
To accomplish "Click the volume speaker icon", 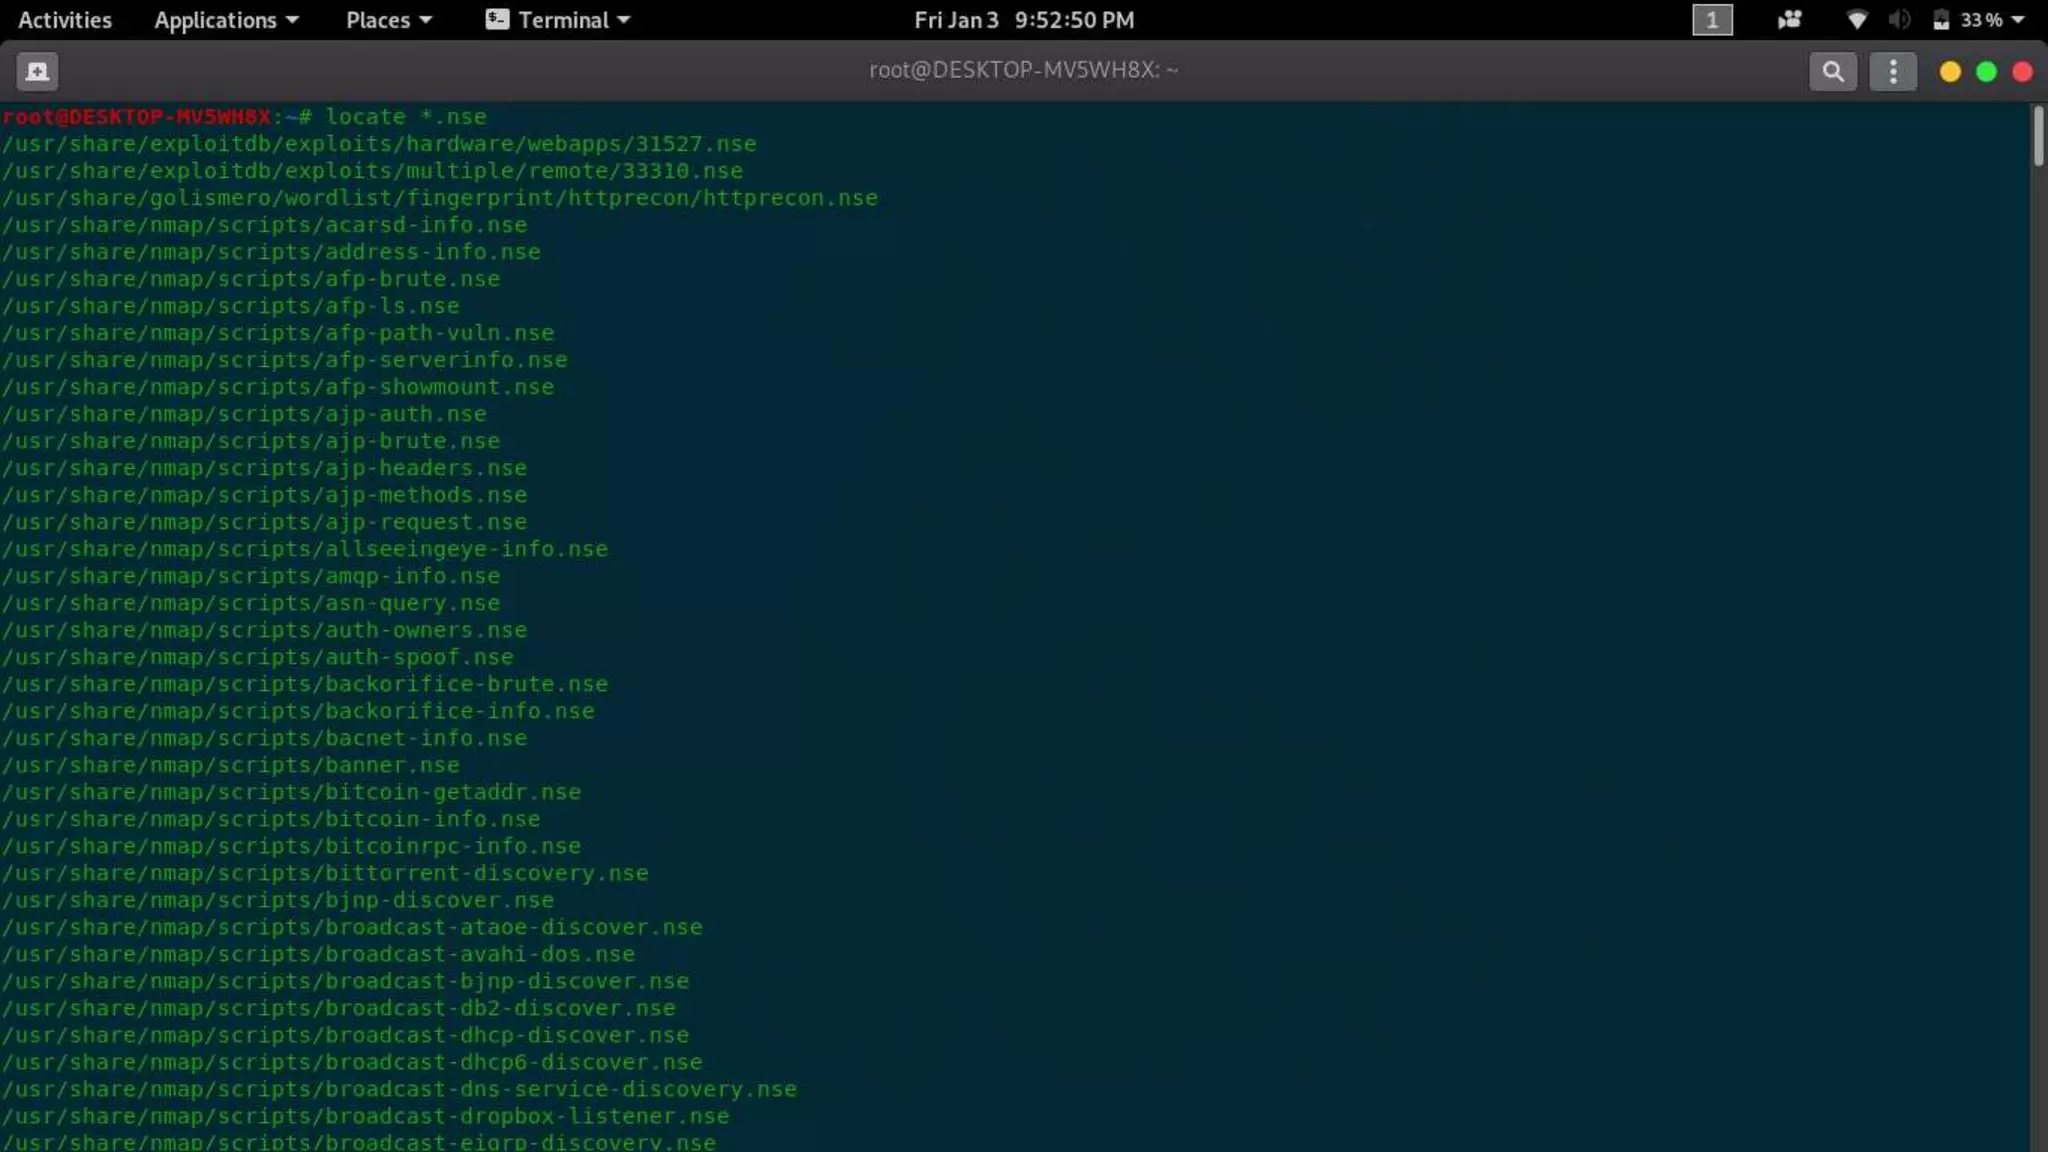I will (x=1899, y=20).
